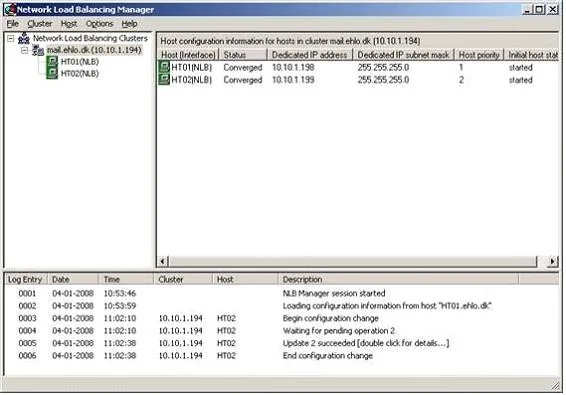Select HT01(NLB) in the cluster tree

(80, 62)
